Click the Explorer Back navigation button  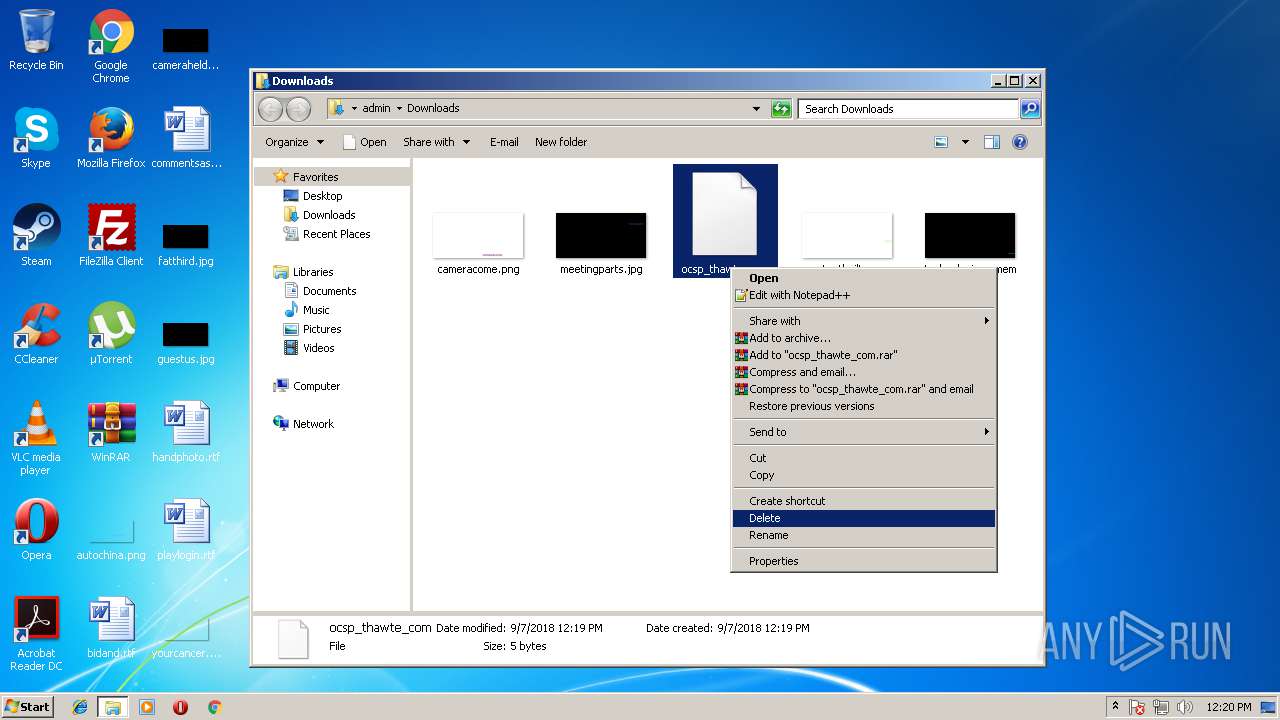[270, 109]
